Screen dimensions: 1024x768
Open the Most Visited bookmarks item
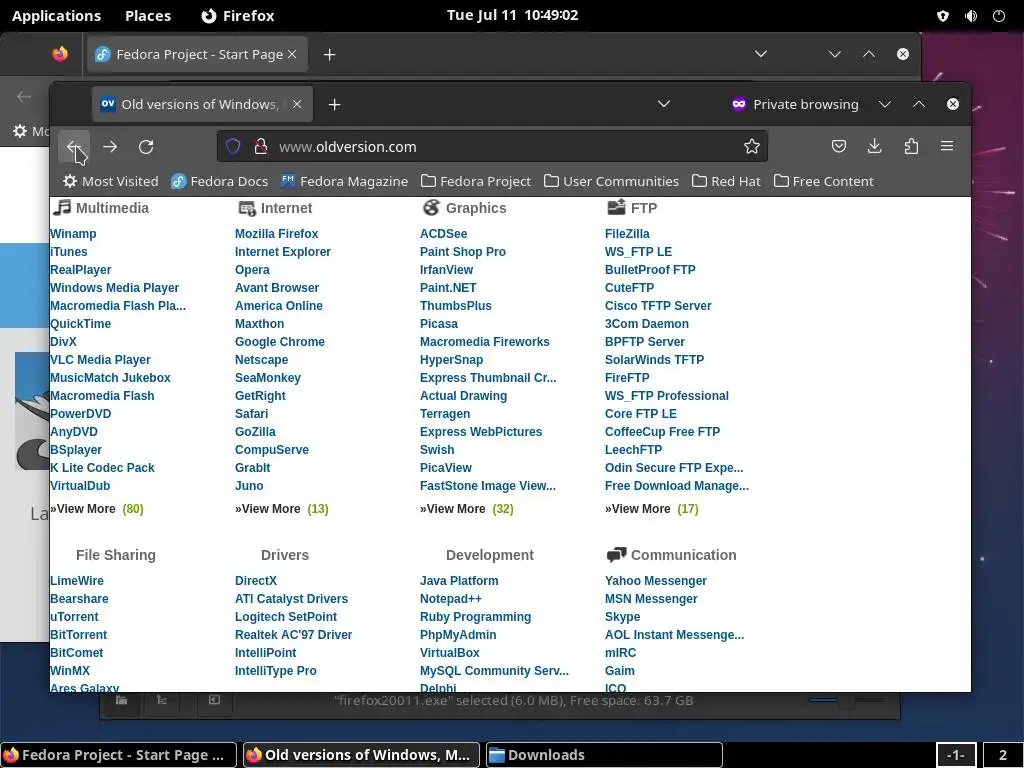(x=110, y=181)
